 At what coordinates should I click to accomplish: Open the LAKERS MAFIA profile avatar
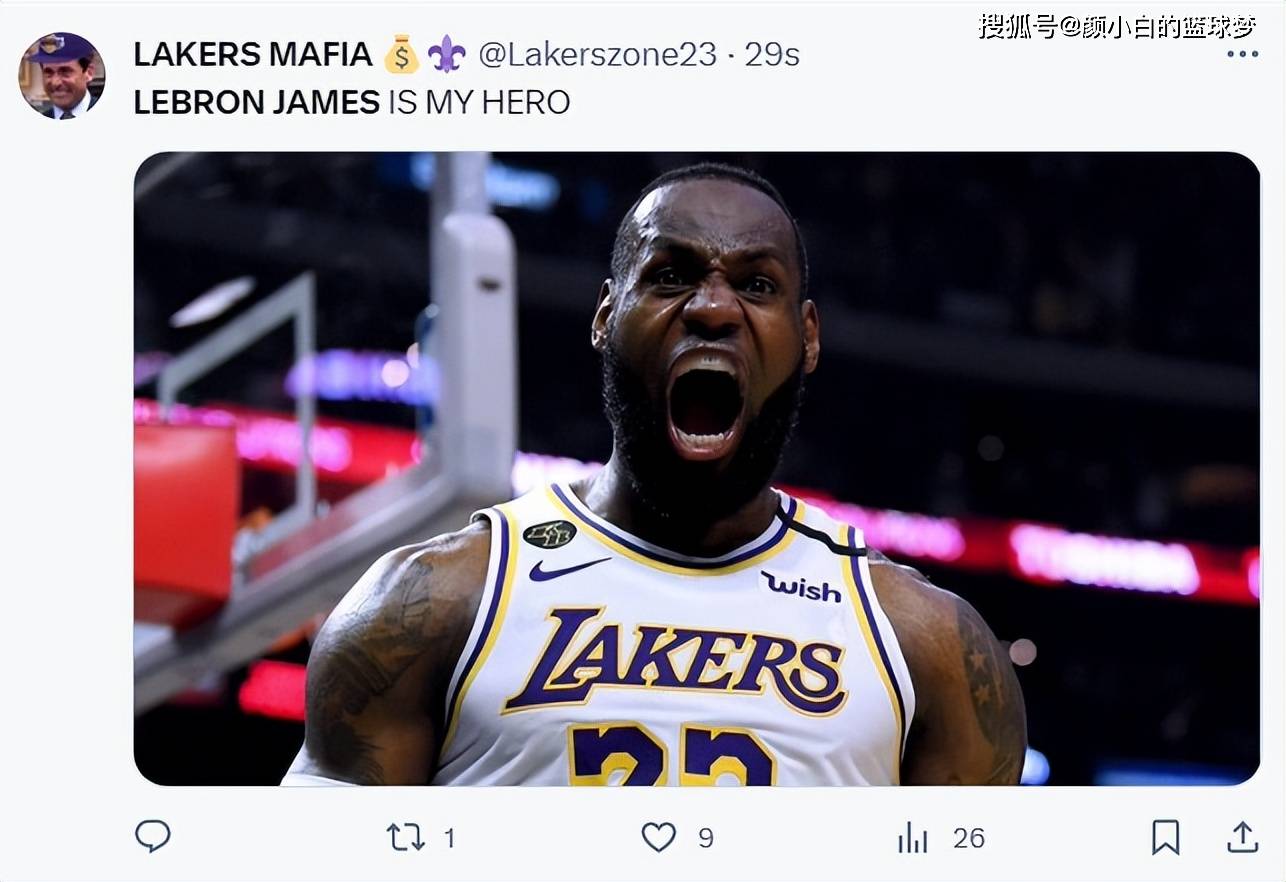click(x=62, y=76)
